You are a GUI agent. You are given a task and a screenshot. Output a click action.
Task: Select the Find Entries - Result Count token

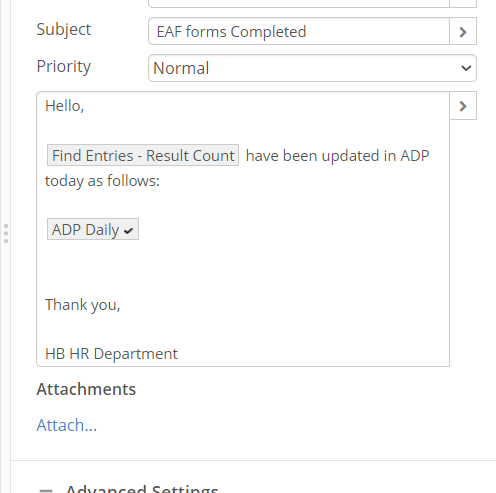tap(143, 155)
